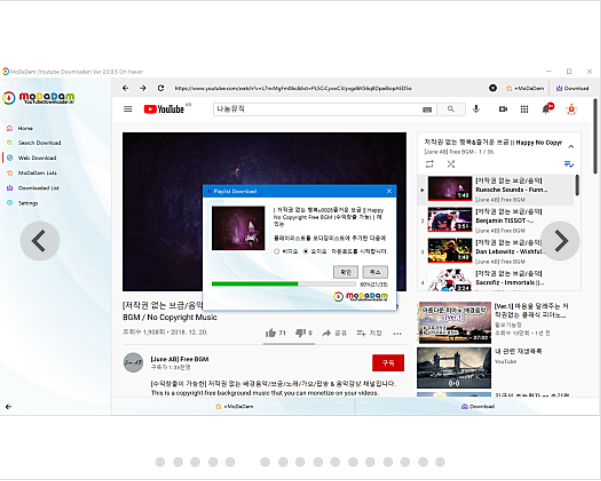This screenshot has width=601, height=481.
Task: Click the page vertical scrollbar
Action: (595, 136)
